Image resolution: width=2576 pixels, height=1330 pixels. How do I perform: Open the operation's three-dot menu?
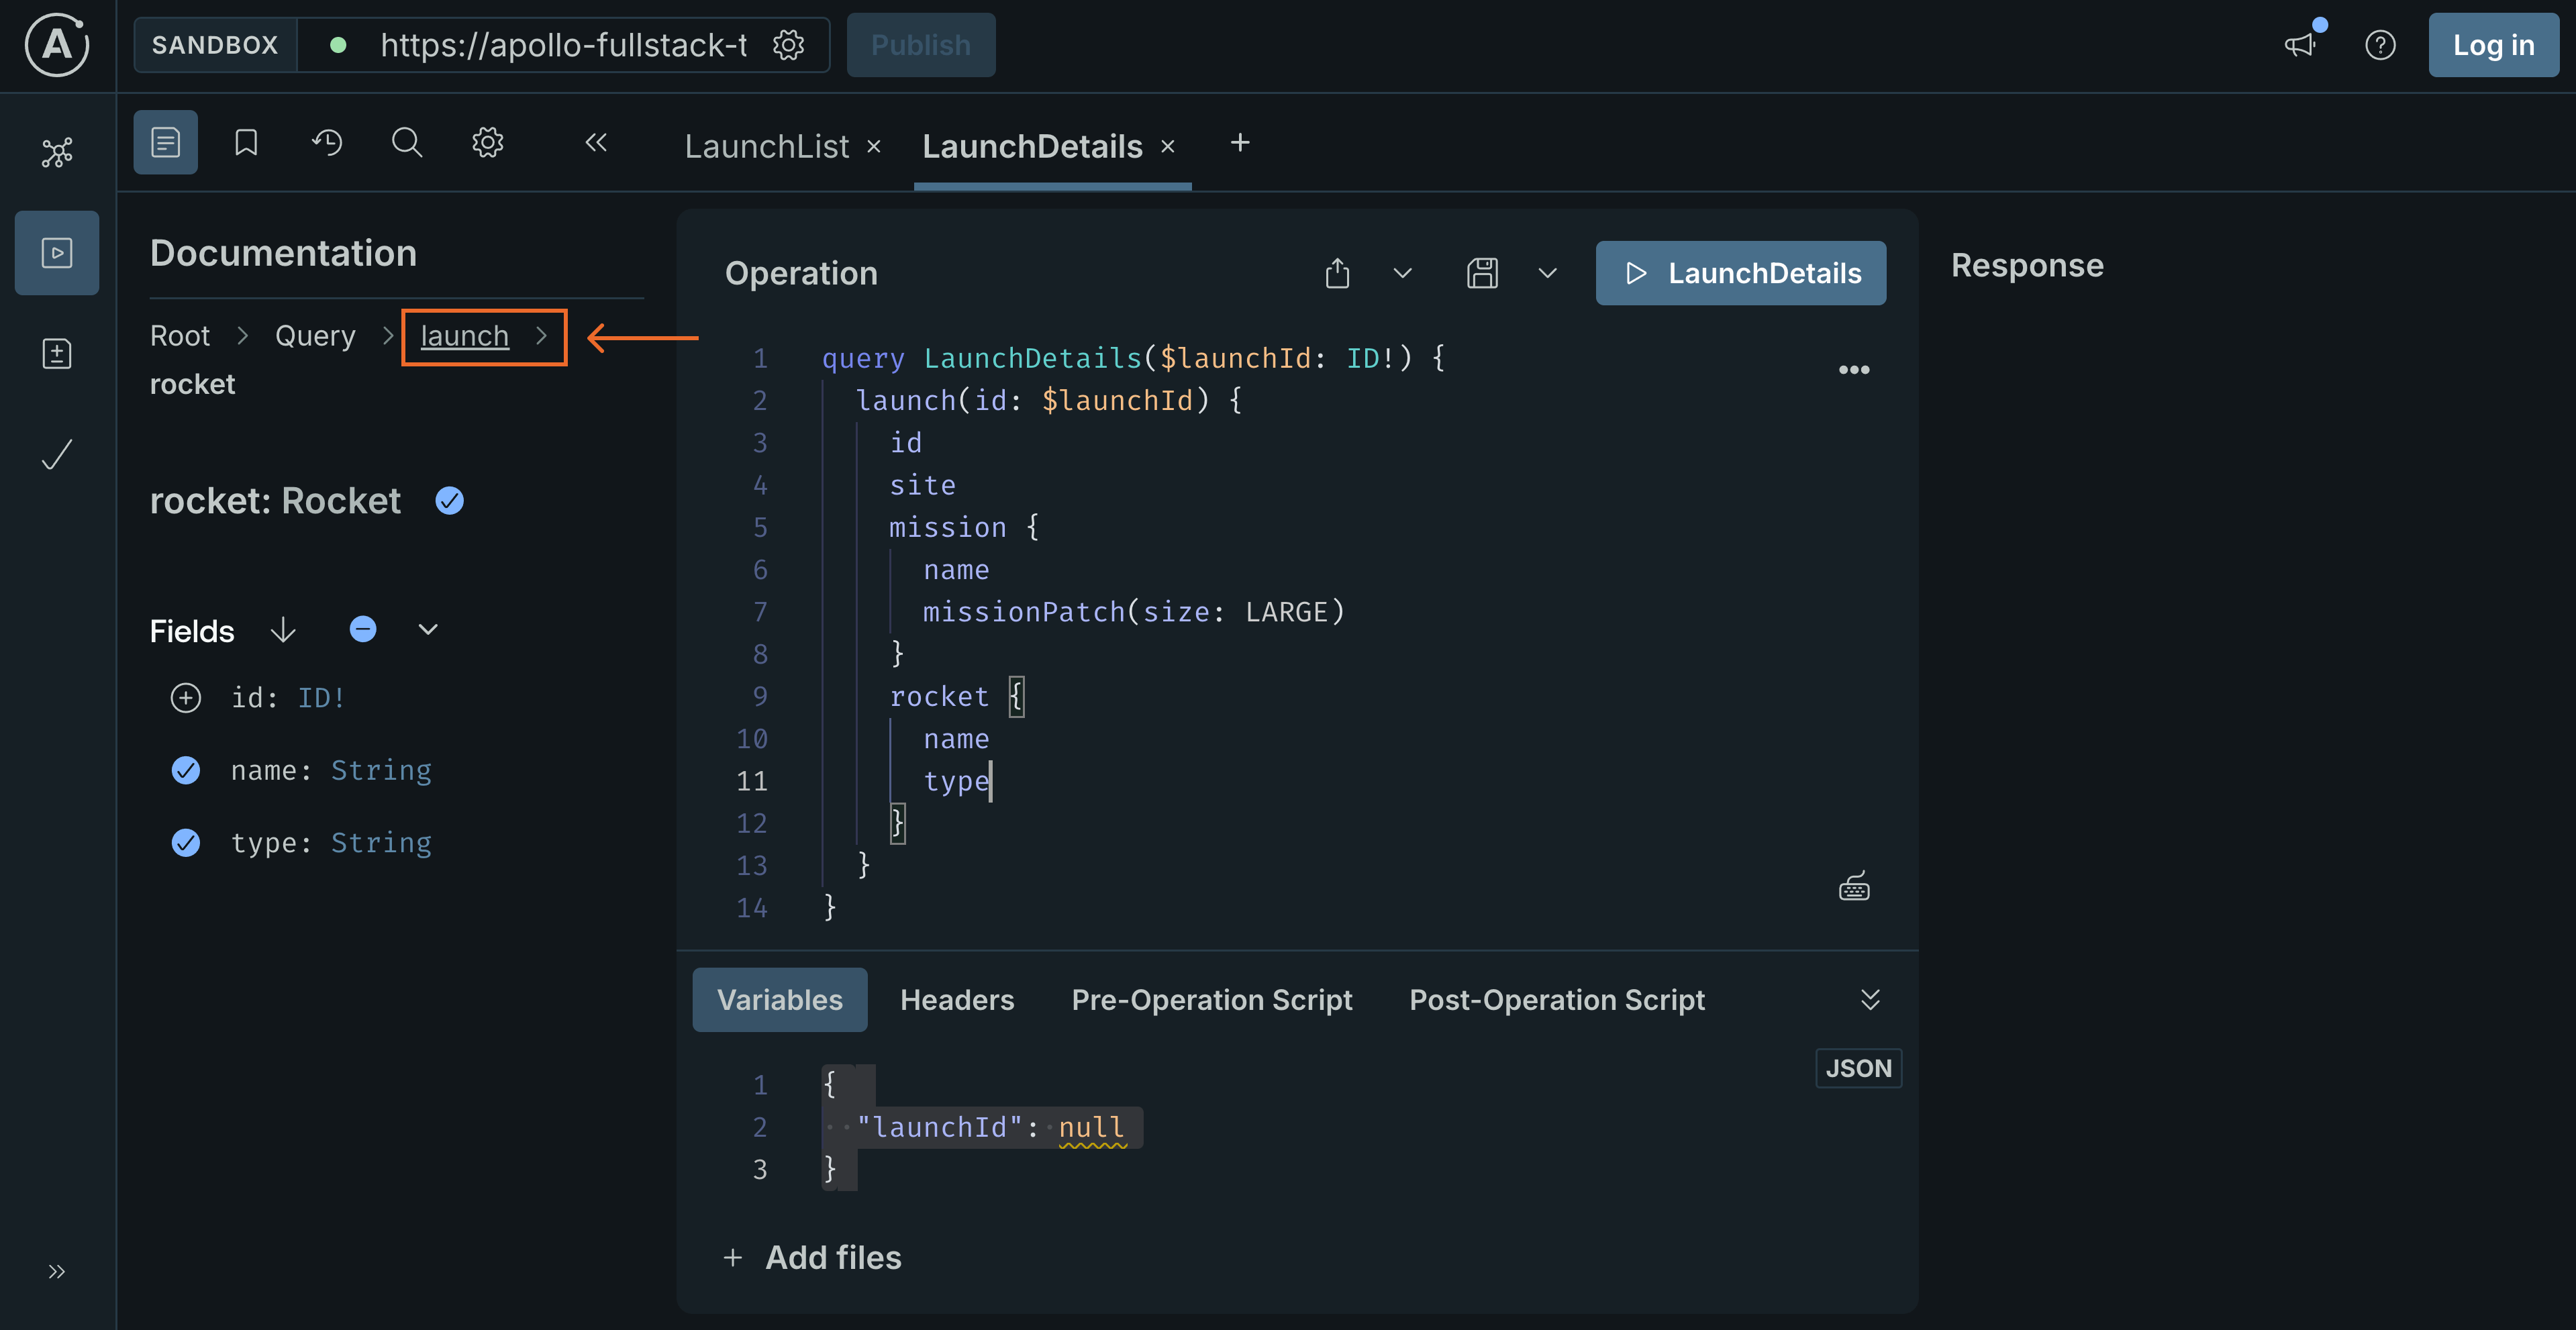click(1854, 369)
